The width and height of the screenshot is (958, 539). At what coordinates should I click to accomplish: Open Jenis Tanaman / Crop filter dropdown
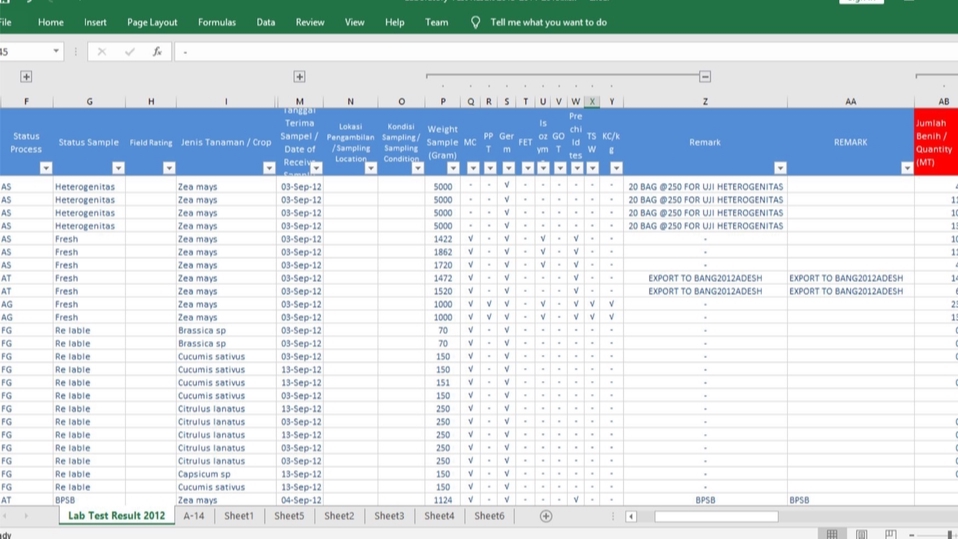point(269,168)
